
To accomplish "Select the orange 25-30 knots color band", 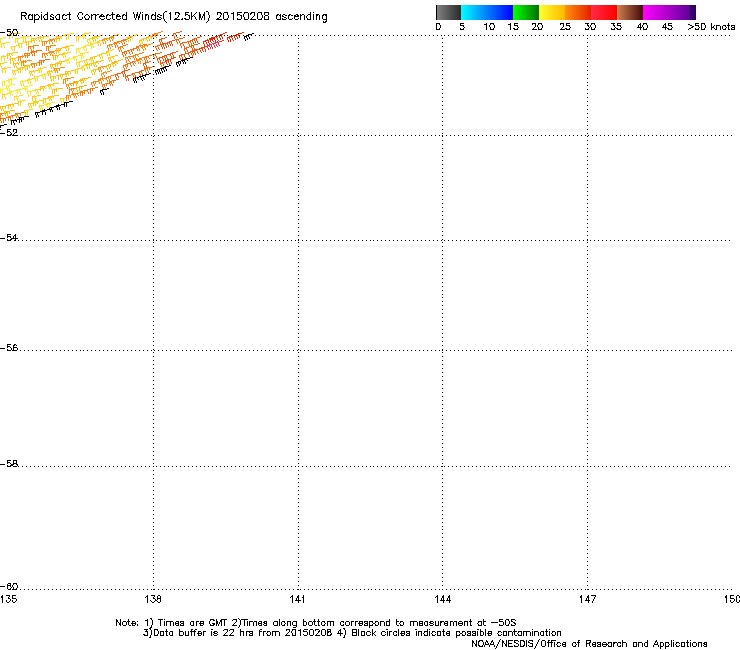I will (578, 12).
